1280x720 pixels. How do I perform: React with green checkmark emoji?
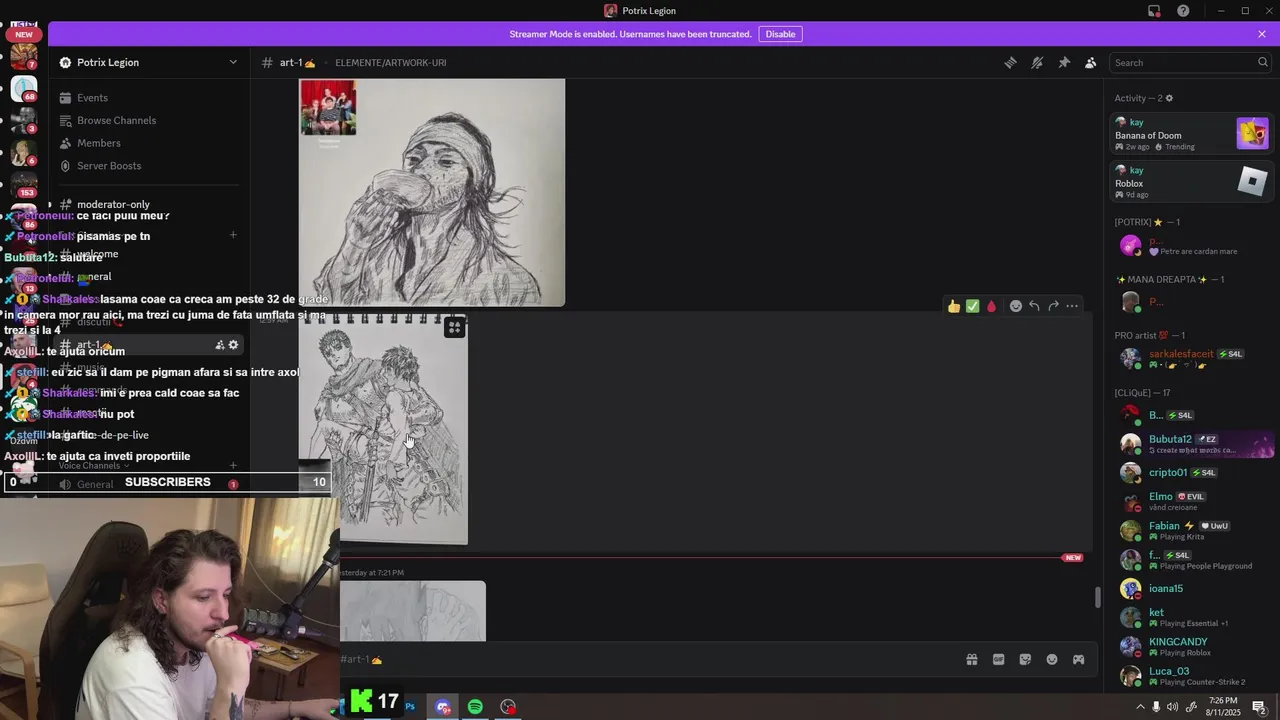click(973, 306)
